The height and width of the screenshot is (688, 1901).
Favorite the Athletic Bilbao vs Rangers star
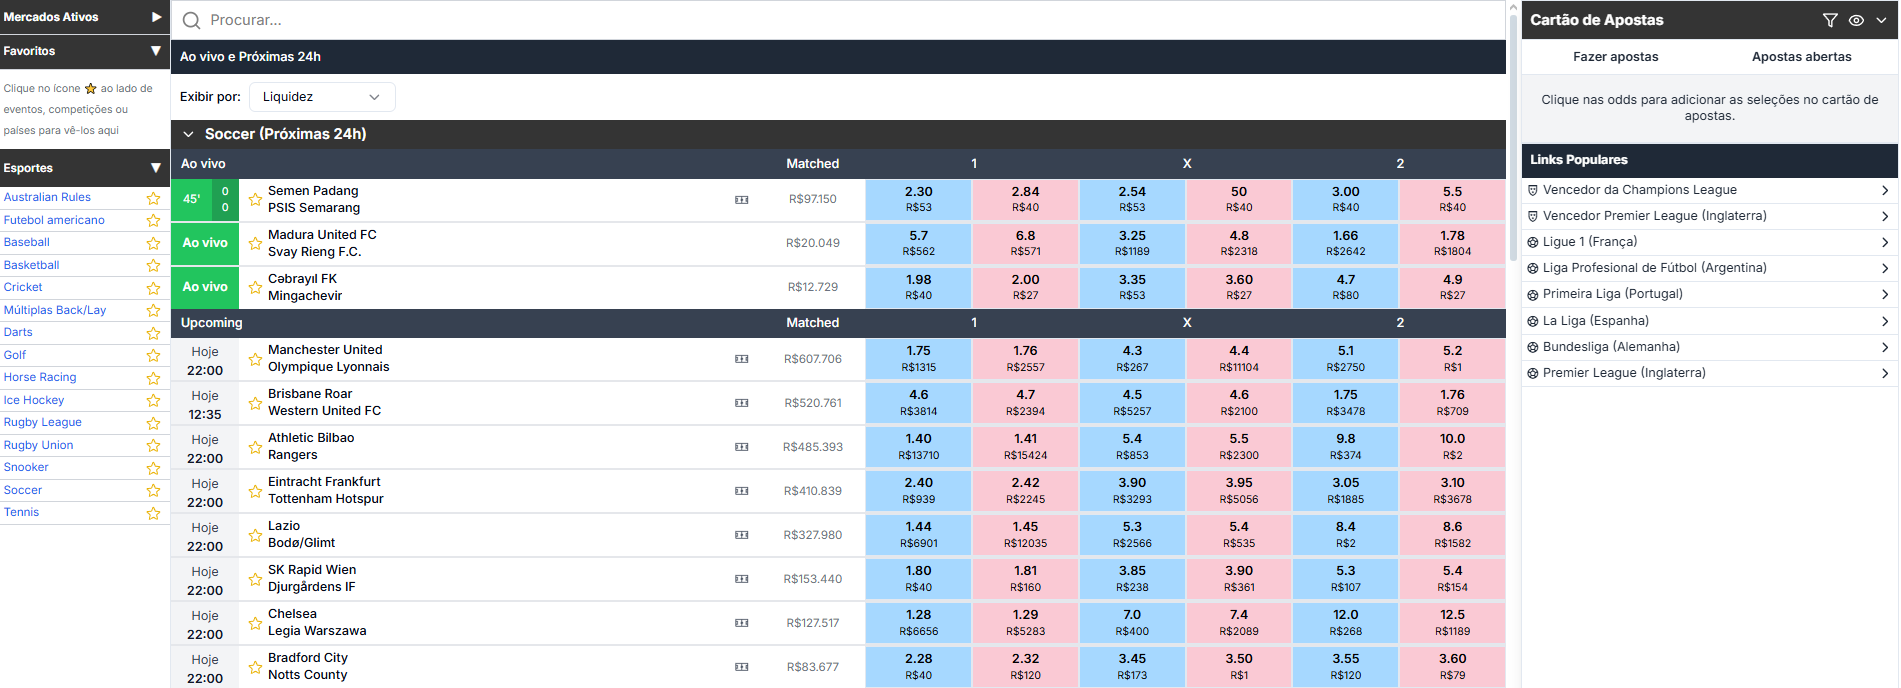click(255, 447)
